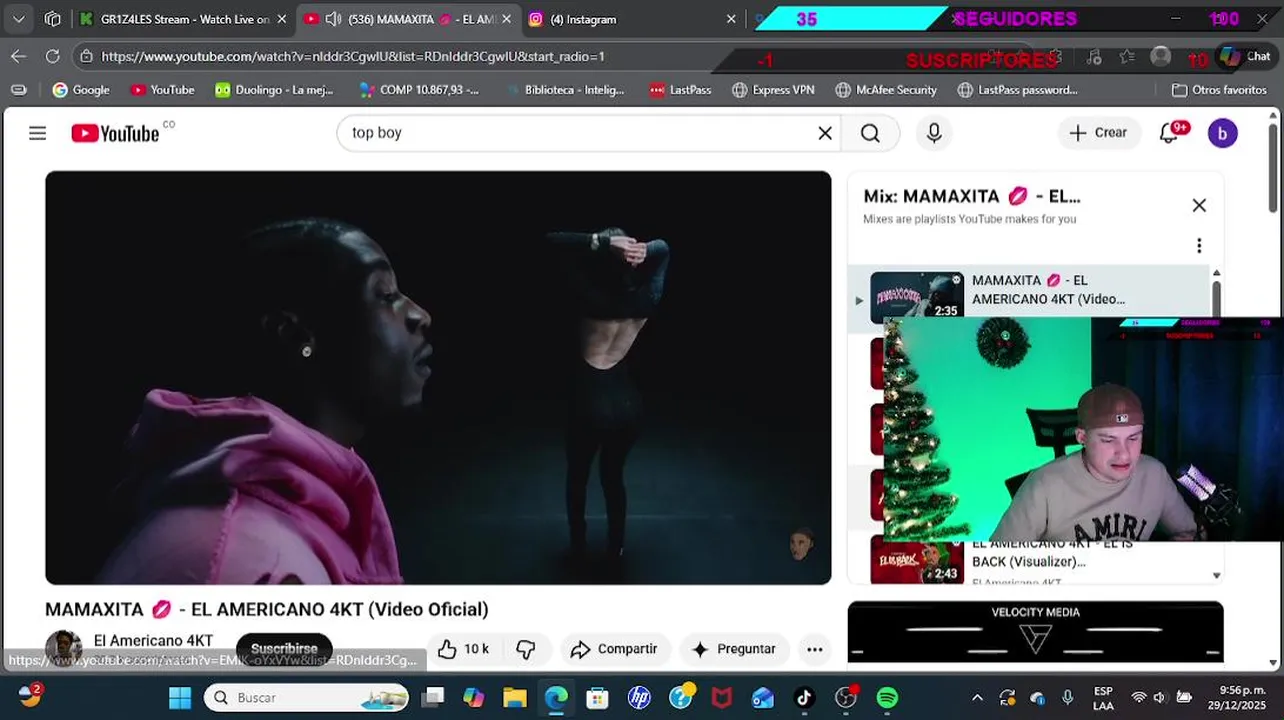Viewport: 1284px width, 720px height.
Task: Close the MAMAXITA YouTube tab
Action: tap(506, 19)
